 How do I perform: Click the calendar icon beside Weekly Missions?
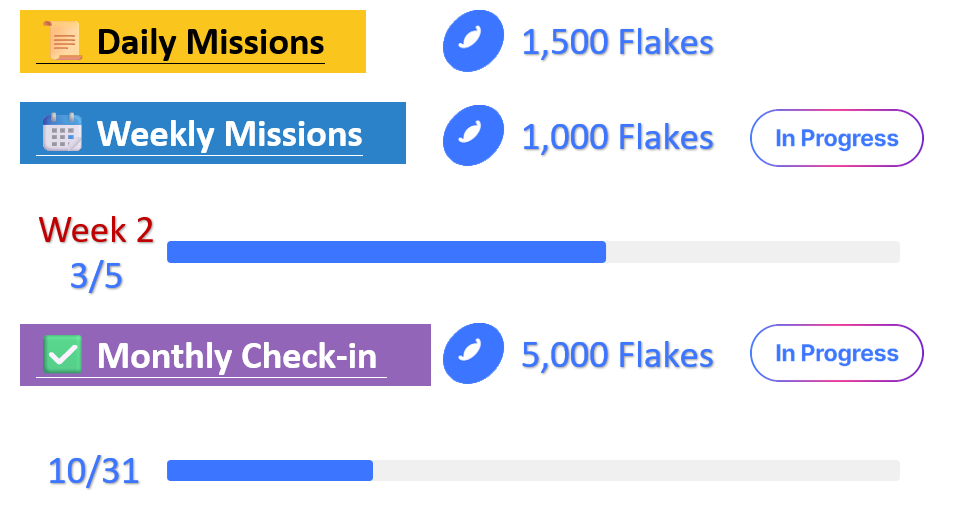click(x=62, y=132)
